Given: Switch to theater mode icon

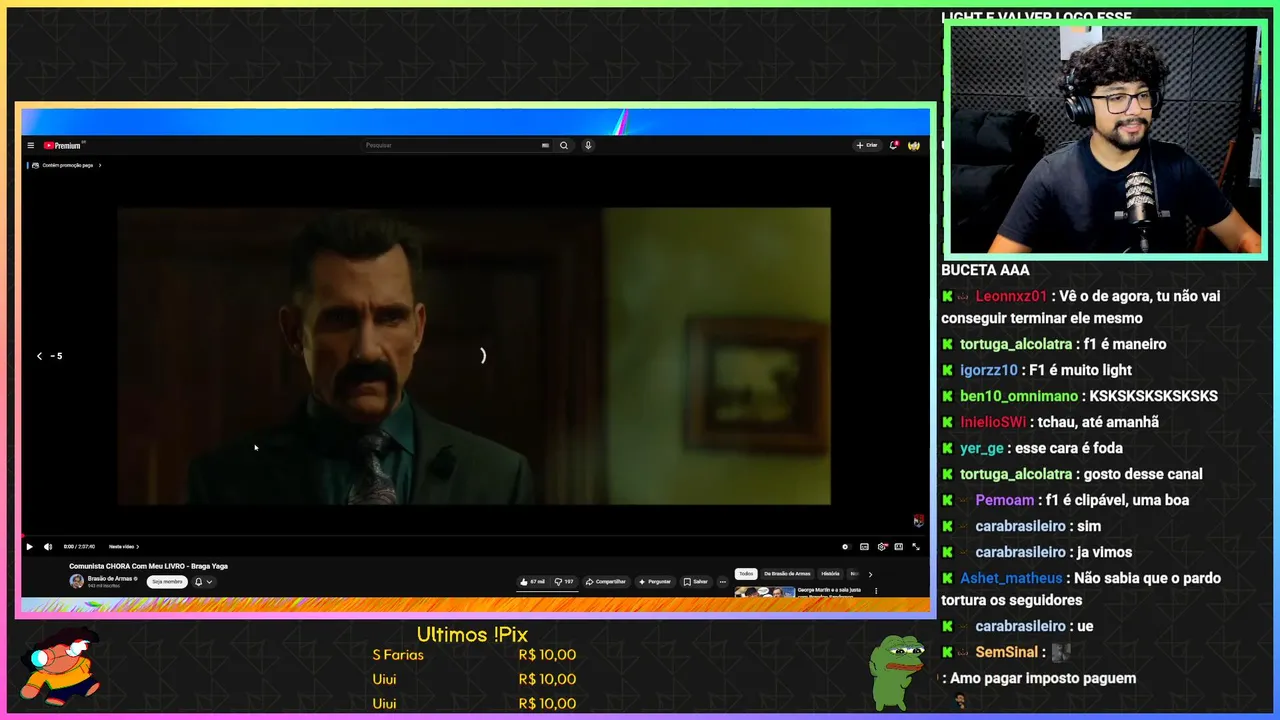Looking at the screenshot, I should coord(898,547).
